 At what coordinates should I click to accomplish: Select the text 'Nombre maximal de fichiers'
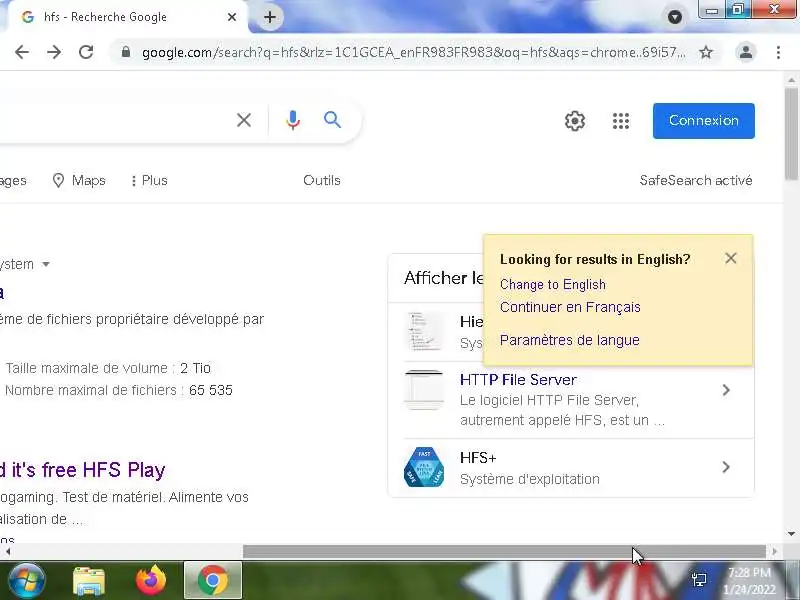point(91,390)
